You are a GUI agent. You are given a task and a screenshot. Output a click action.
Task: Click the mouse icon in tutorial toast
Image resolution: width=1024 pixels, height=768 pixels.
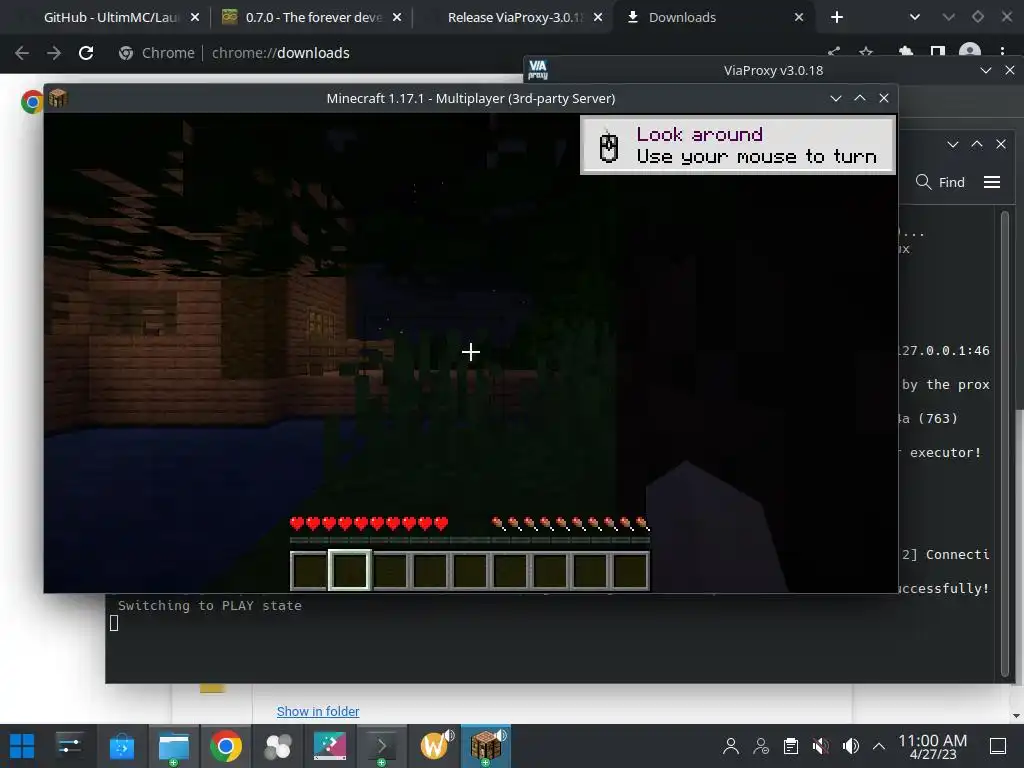pyautogui.click(x=609, y=146)
